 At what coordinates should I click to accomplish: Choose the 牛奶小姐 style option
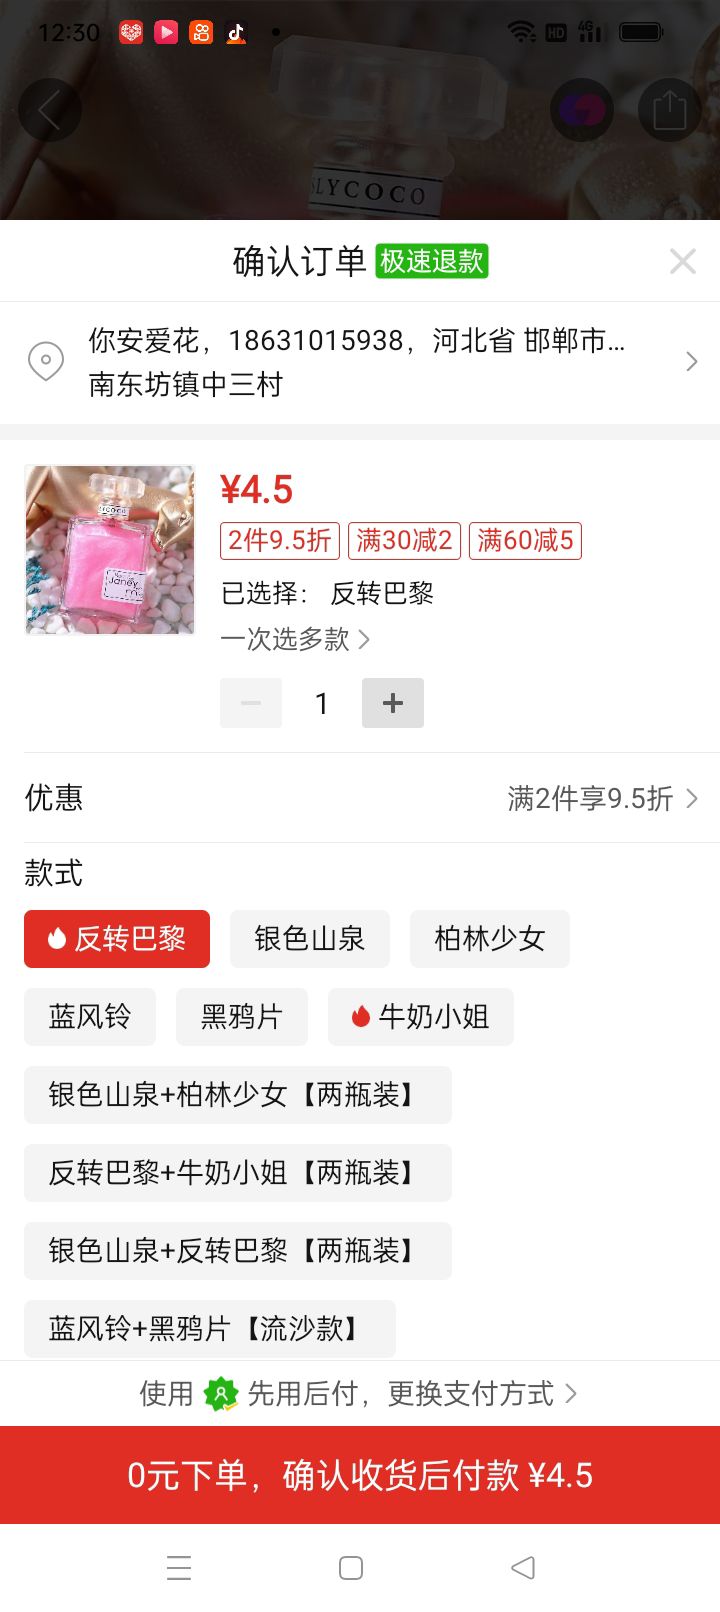(421, 1017)
